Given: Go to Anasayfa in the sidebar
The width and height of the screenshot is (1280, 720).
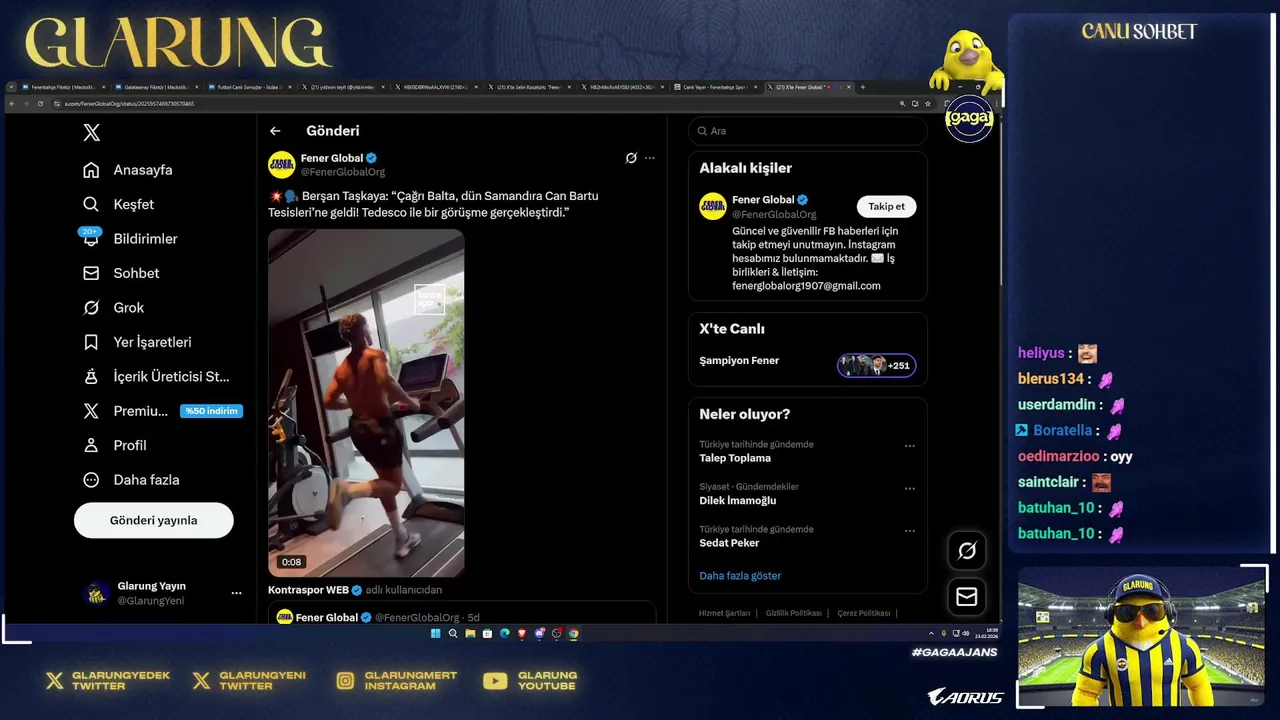Looking at the screenshot, I should 128,170.
